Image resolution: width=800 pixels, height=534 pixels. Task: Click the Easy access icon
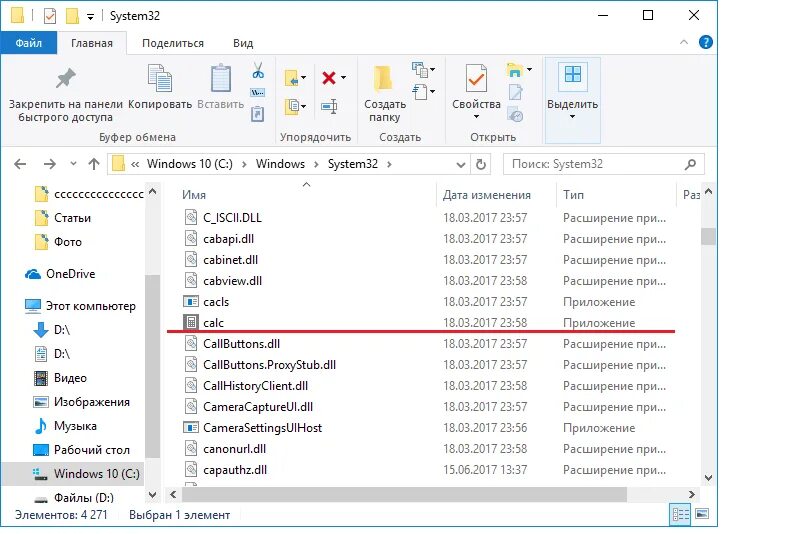[419, 92]
